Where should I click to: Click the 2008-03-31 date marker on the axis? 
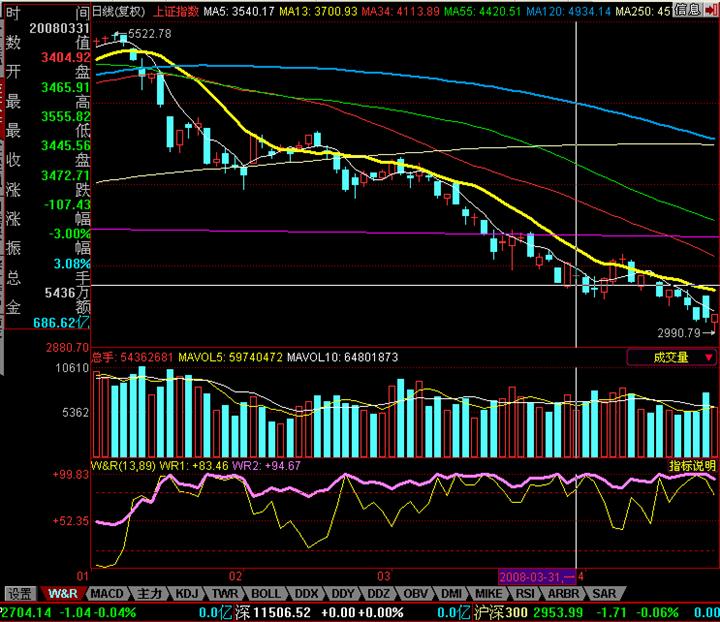click(x=537, y=577)
